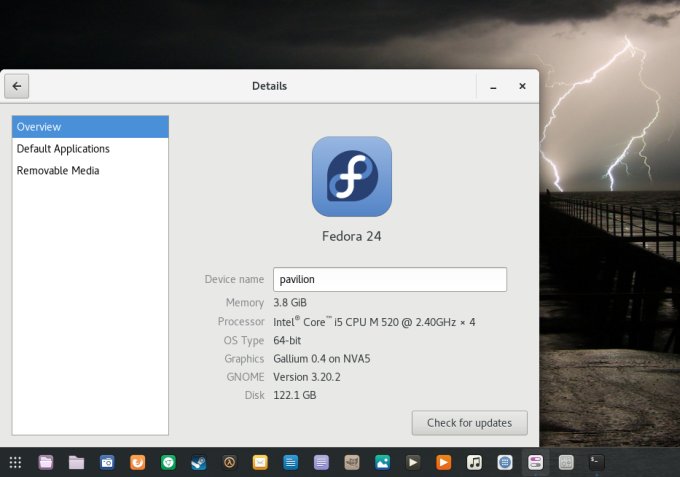Viewport: 680px width, 477px height.
Task: Launch Steam from the dock
Action: pyautogui.click(x=199, y=462)
